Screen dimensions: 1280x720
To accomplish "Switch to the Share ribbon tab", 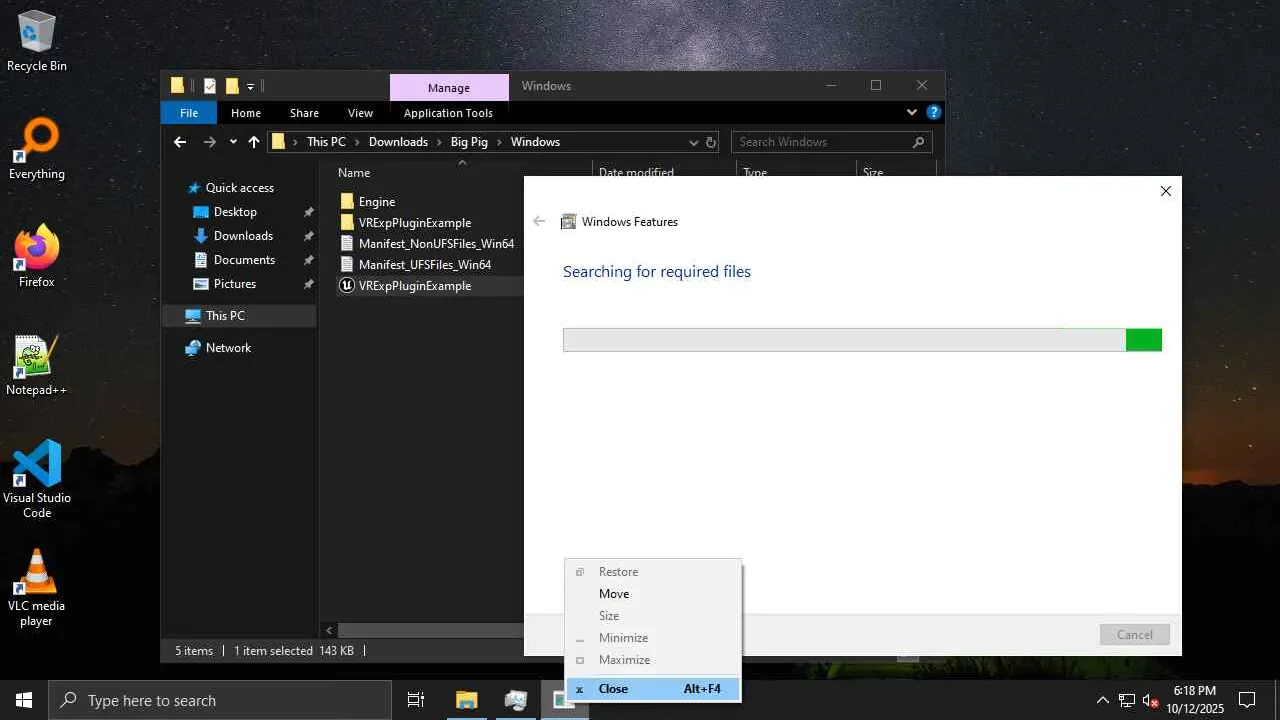I will (x=304, y=113).
